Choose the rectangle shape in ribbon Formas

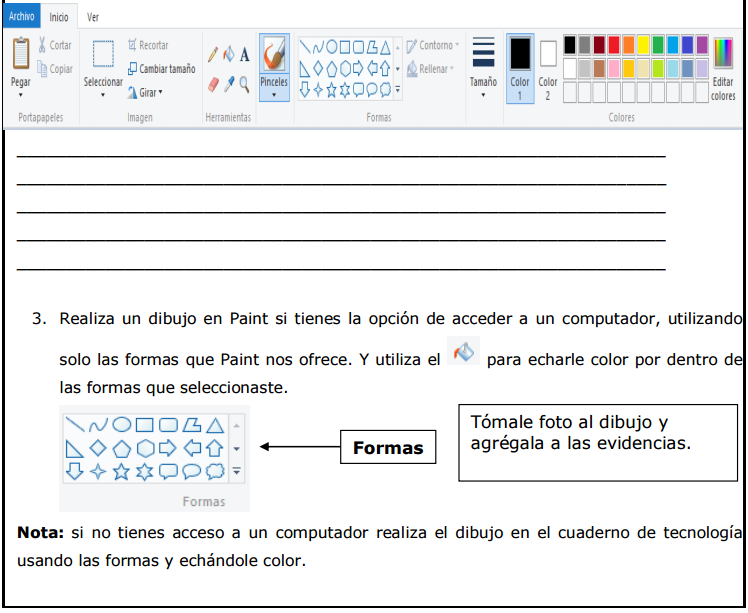pos(345,47)
